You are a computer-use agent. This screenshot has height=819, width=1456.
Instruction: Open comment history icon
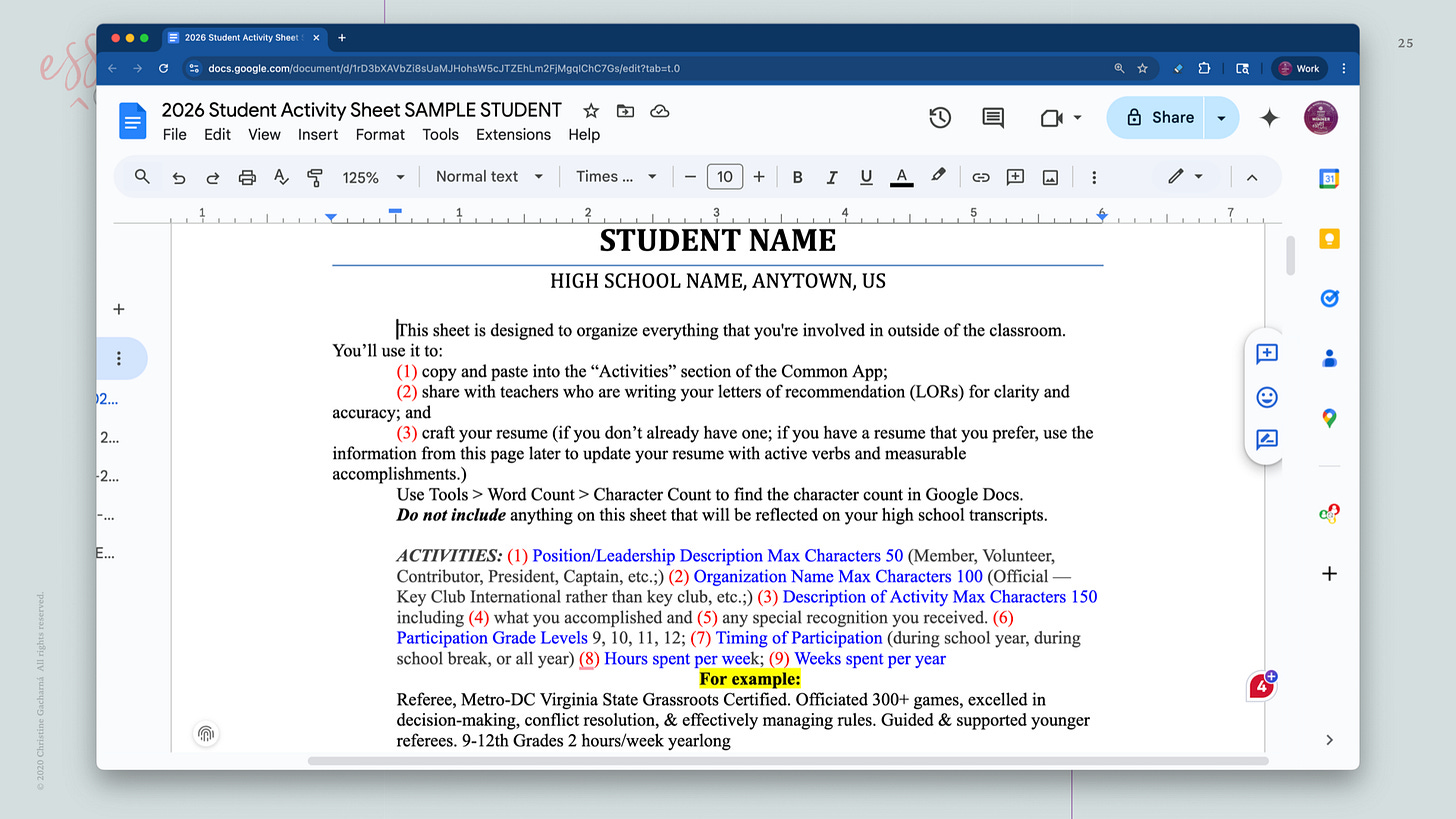(x=993, y=118)
